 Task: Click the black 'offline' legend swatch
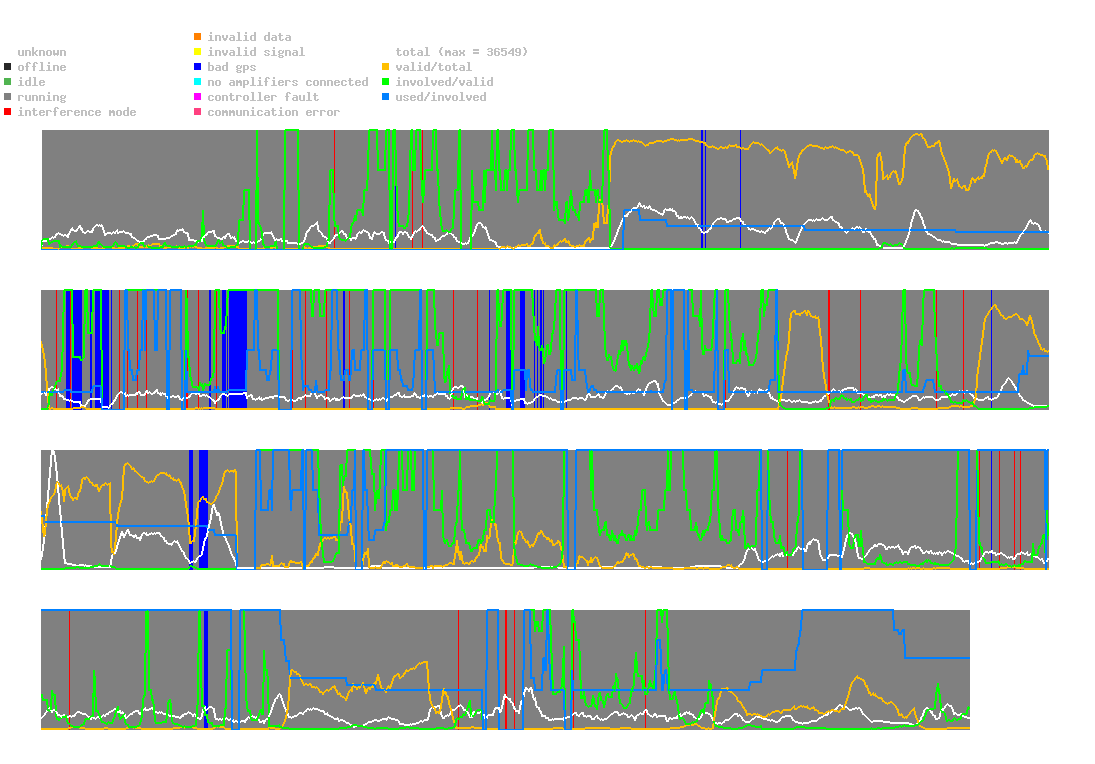point(8,67)
